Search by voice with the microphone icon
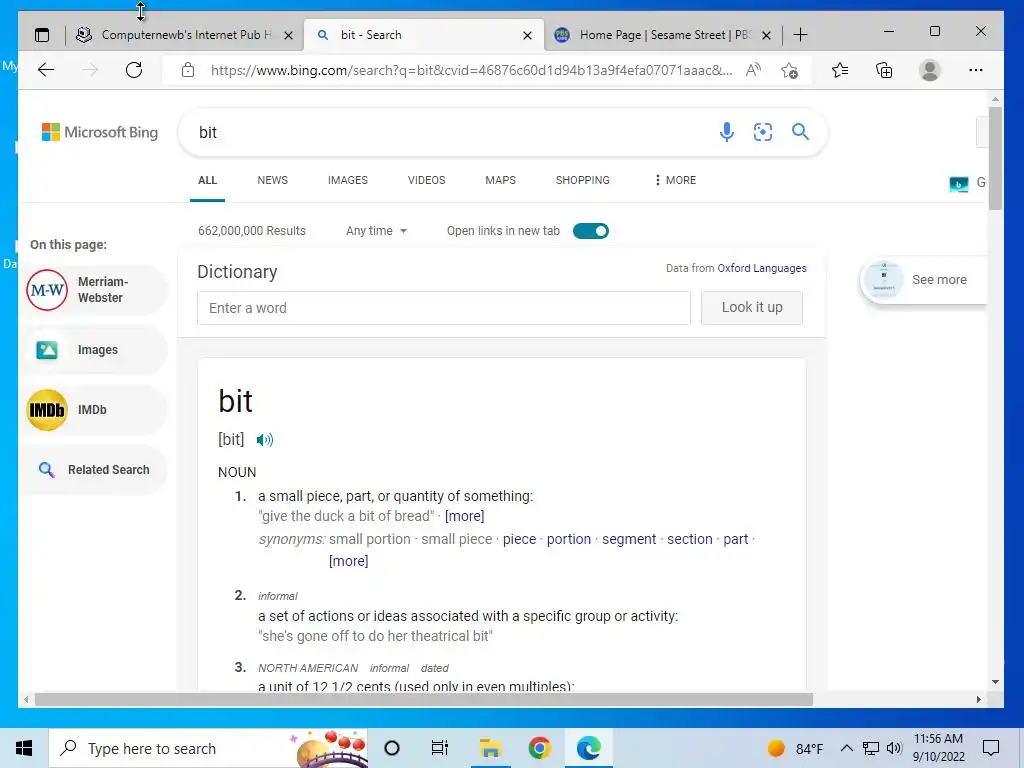The width and height of the screenshot is (1024, 768). pos(726,132)
